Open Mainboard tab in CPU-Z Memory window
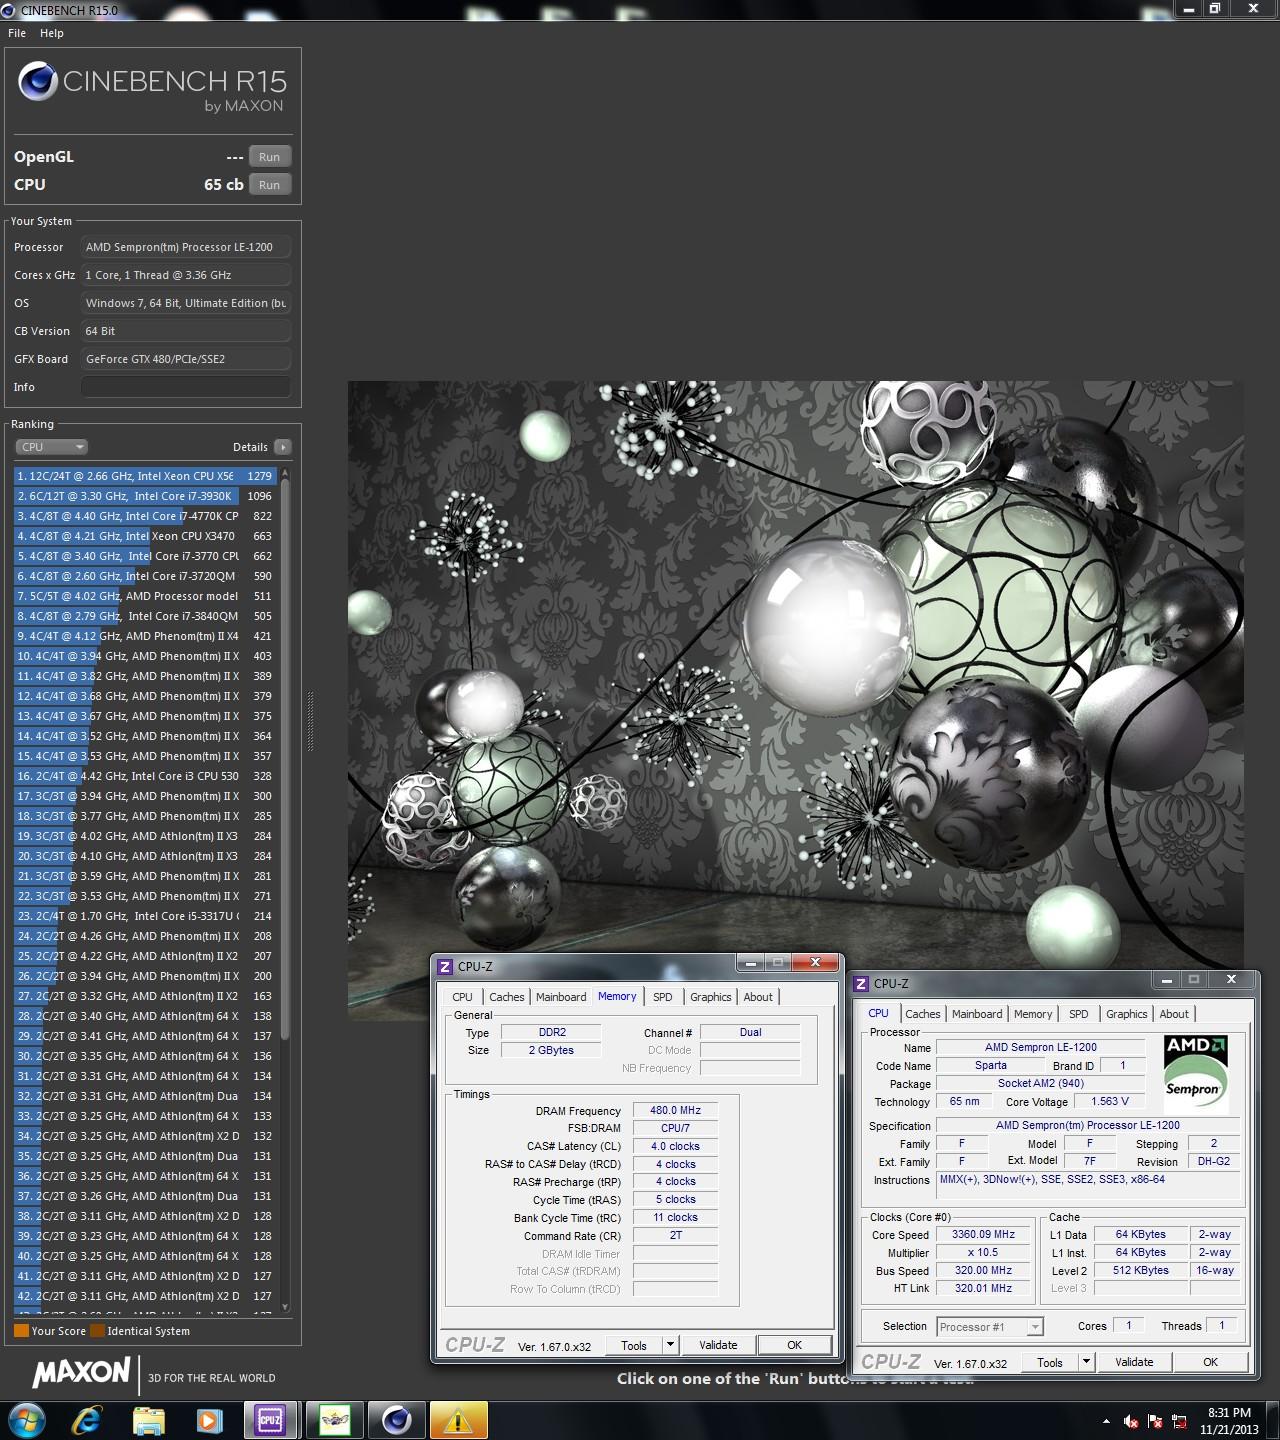 tap(561, 997)
